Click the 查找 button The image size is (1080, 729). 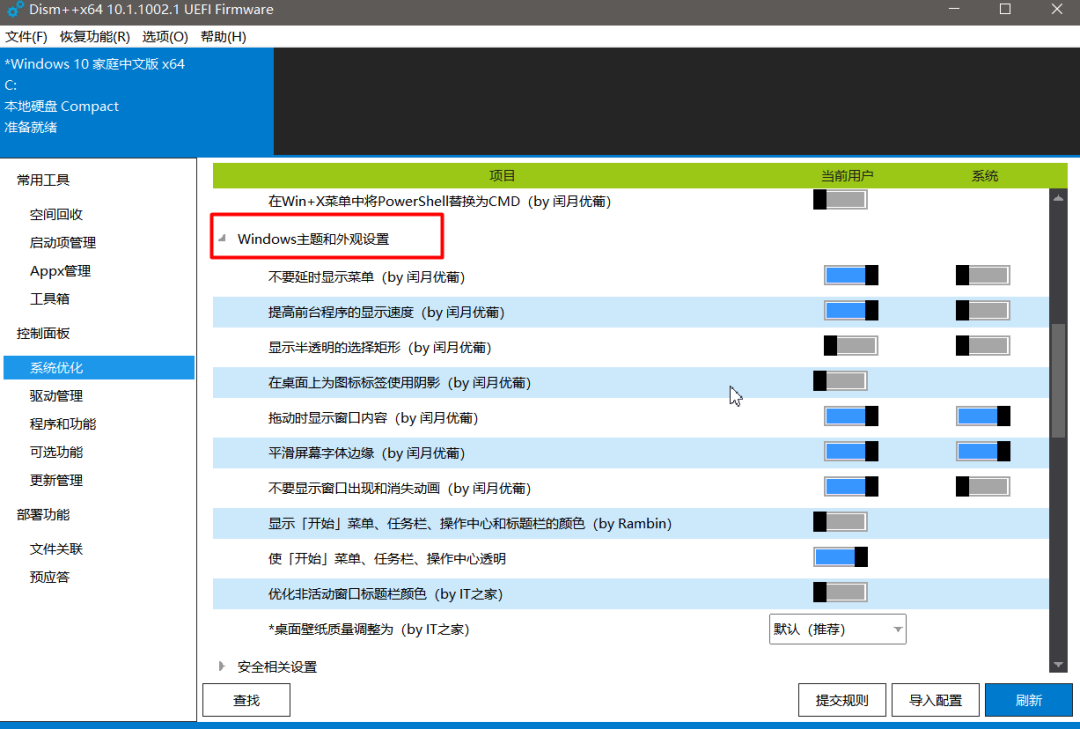247,700
